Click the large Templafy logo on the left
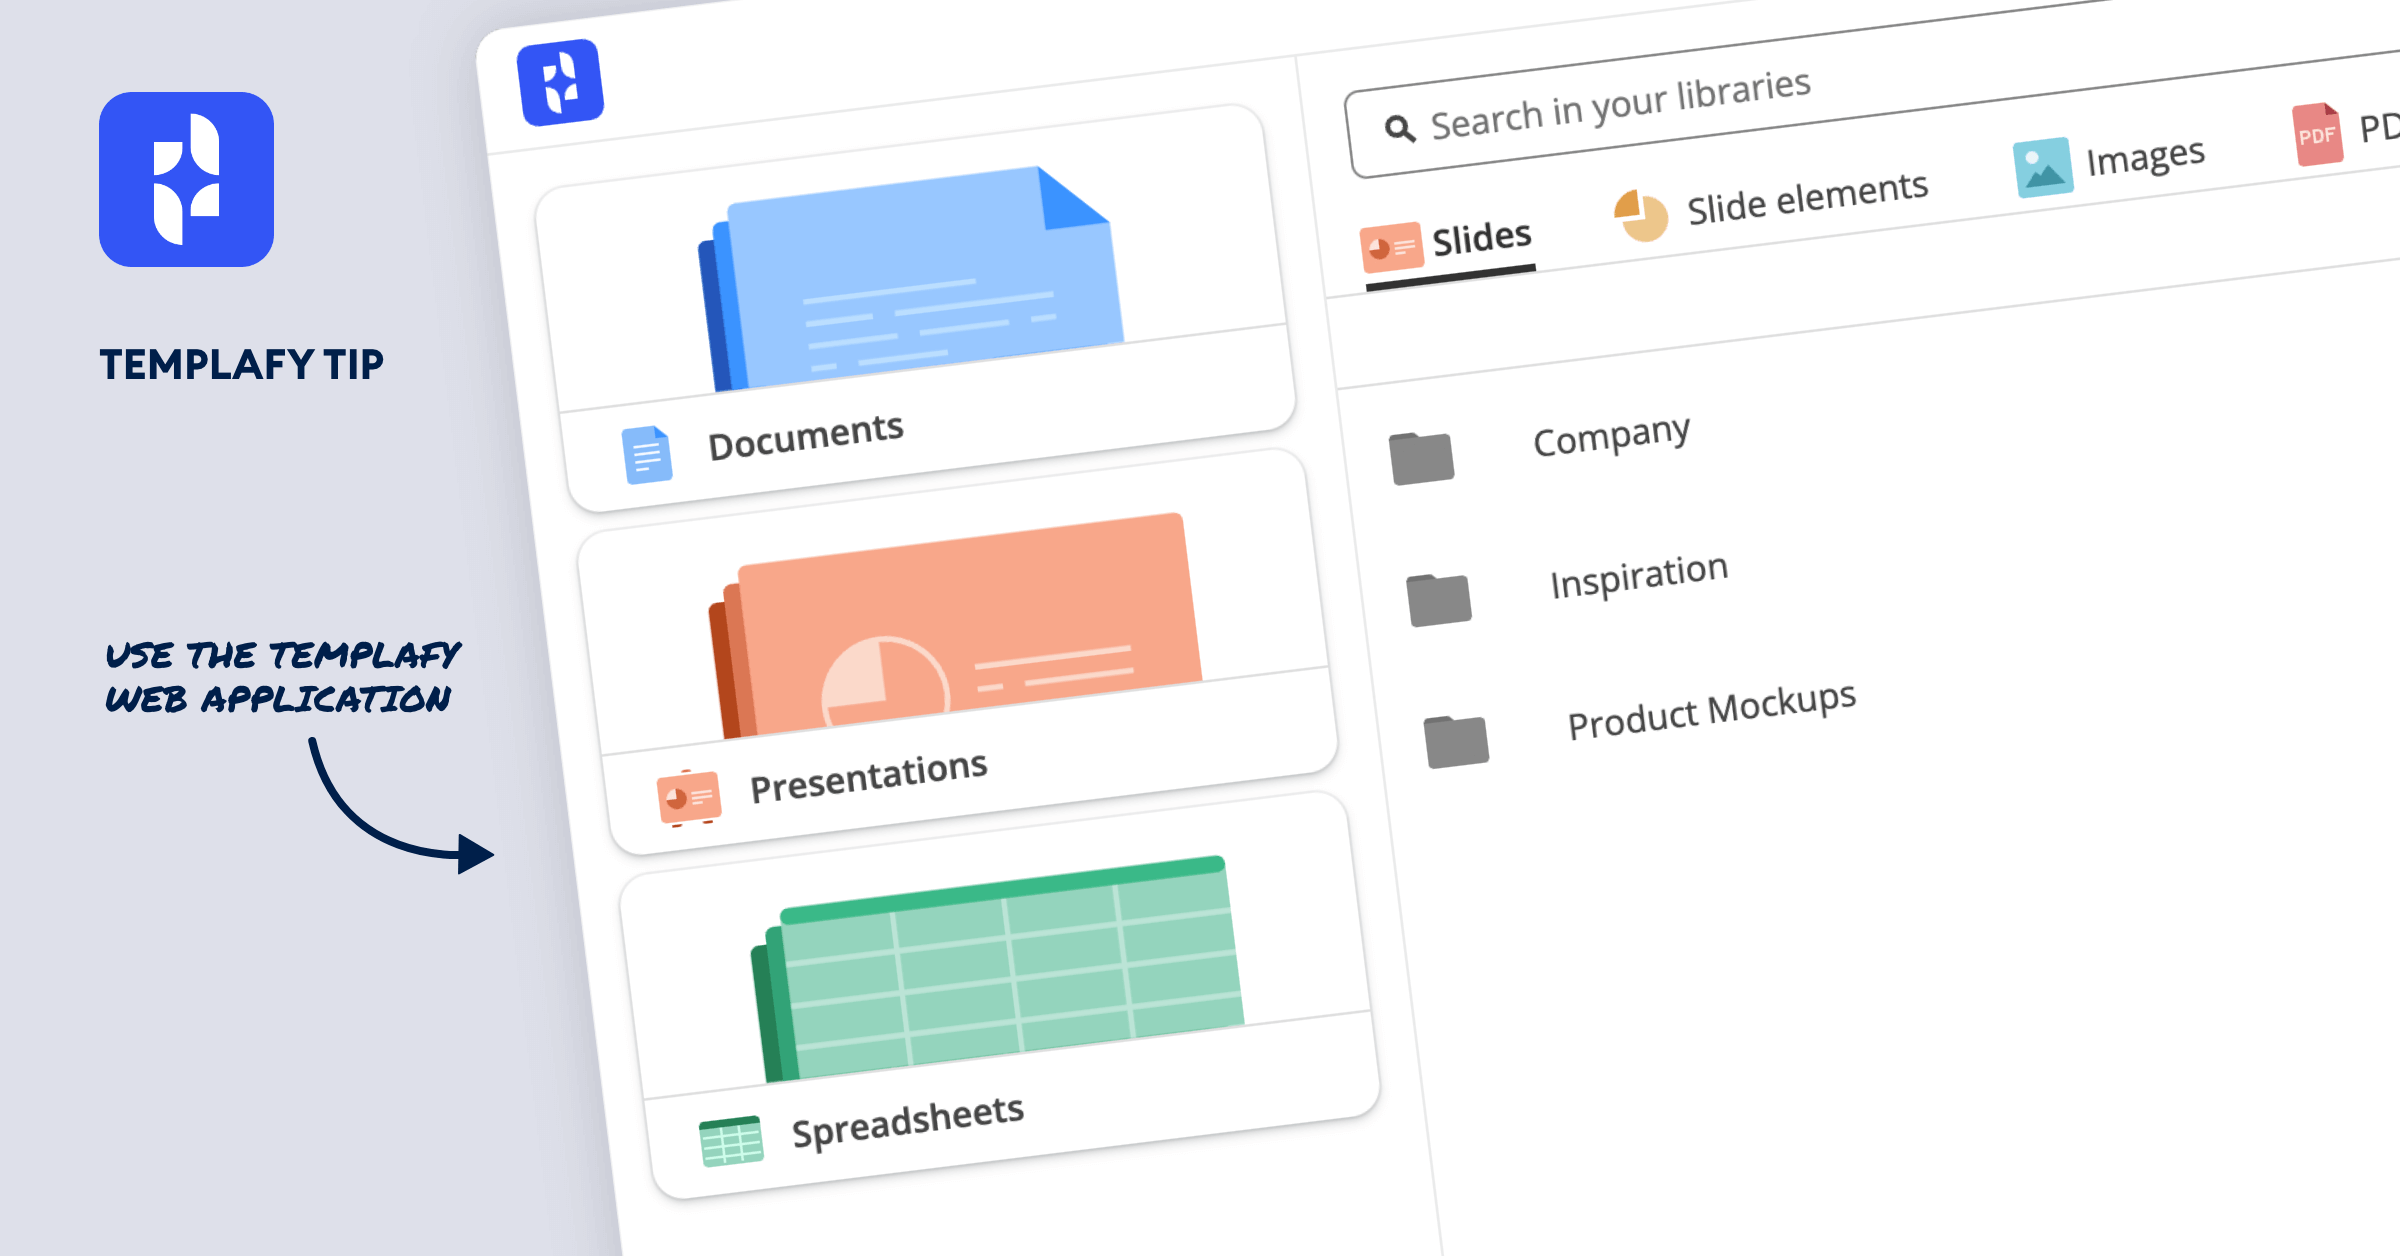The width and height of the screenshot is (2400, 1256). click(x=187, y=179)
